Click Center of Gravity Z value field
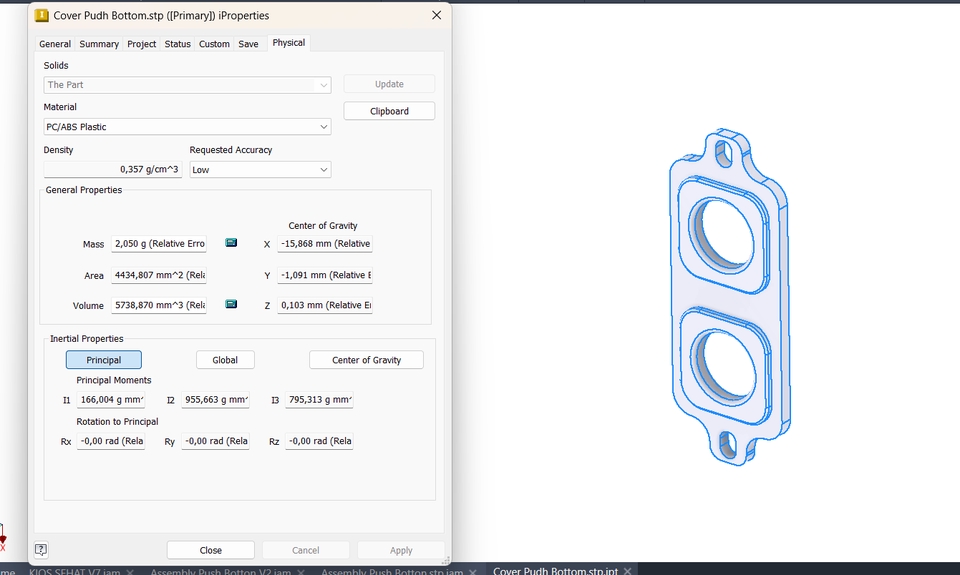 (324, 305)
